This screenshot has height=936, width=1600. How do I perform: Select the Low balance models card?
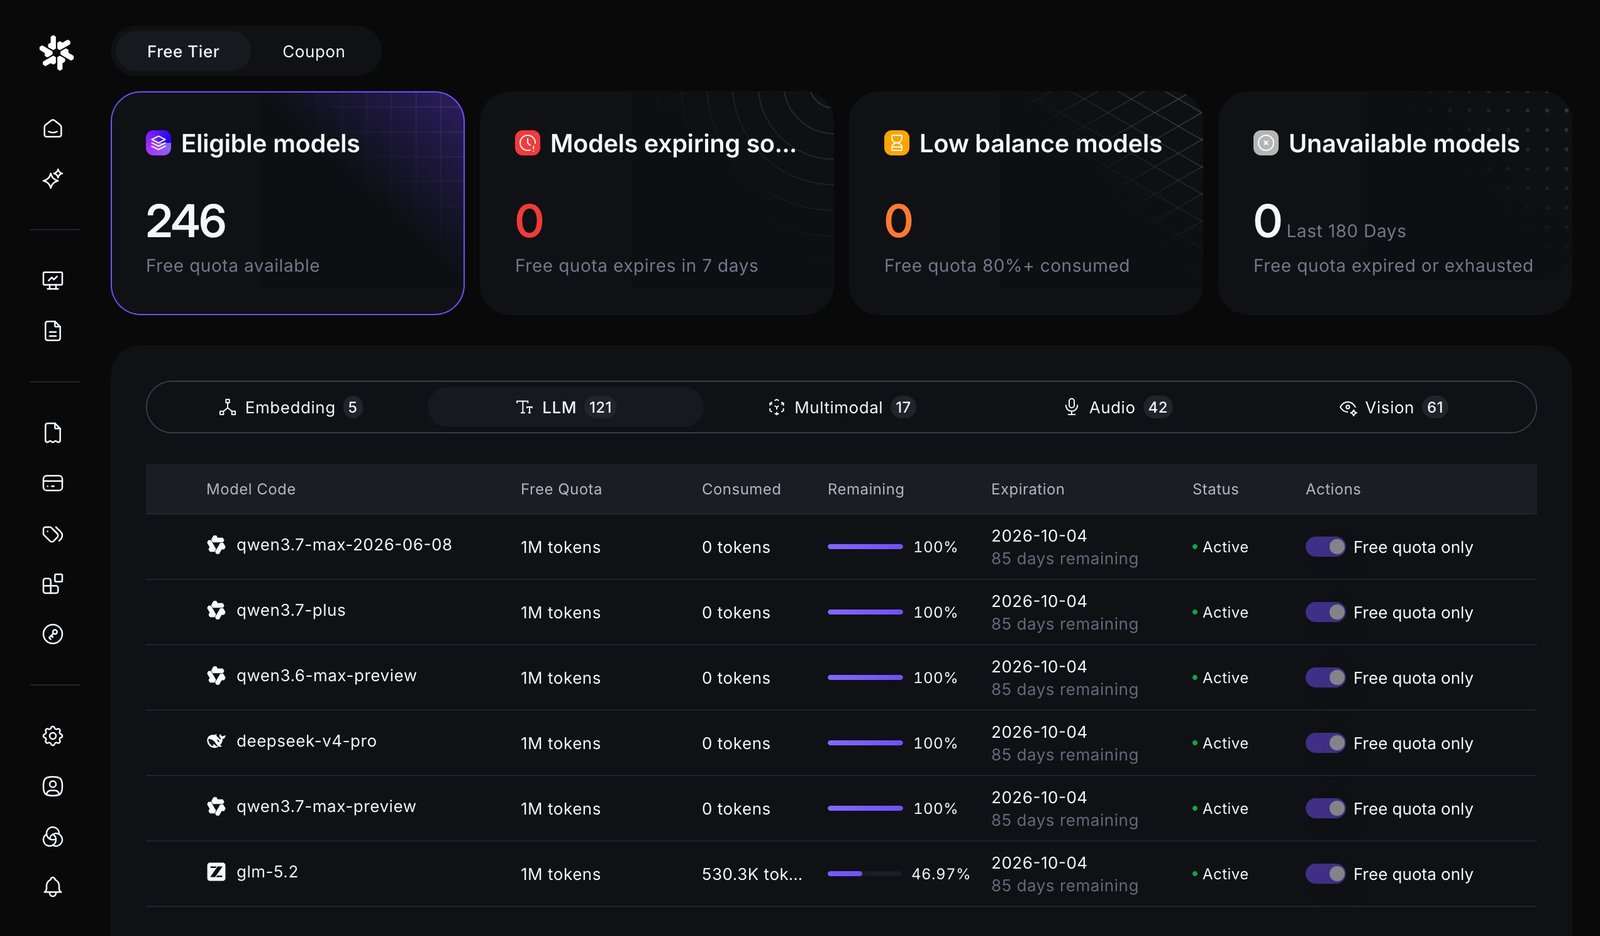click(1026, 203)
